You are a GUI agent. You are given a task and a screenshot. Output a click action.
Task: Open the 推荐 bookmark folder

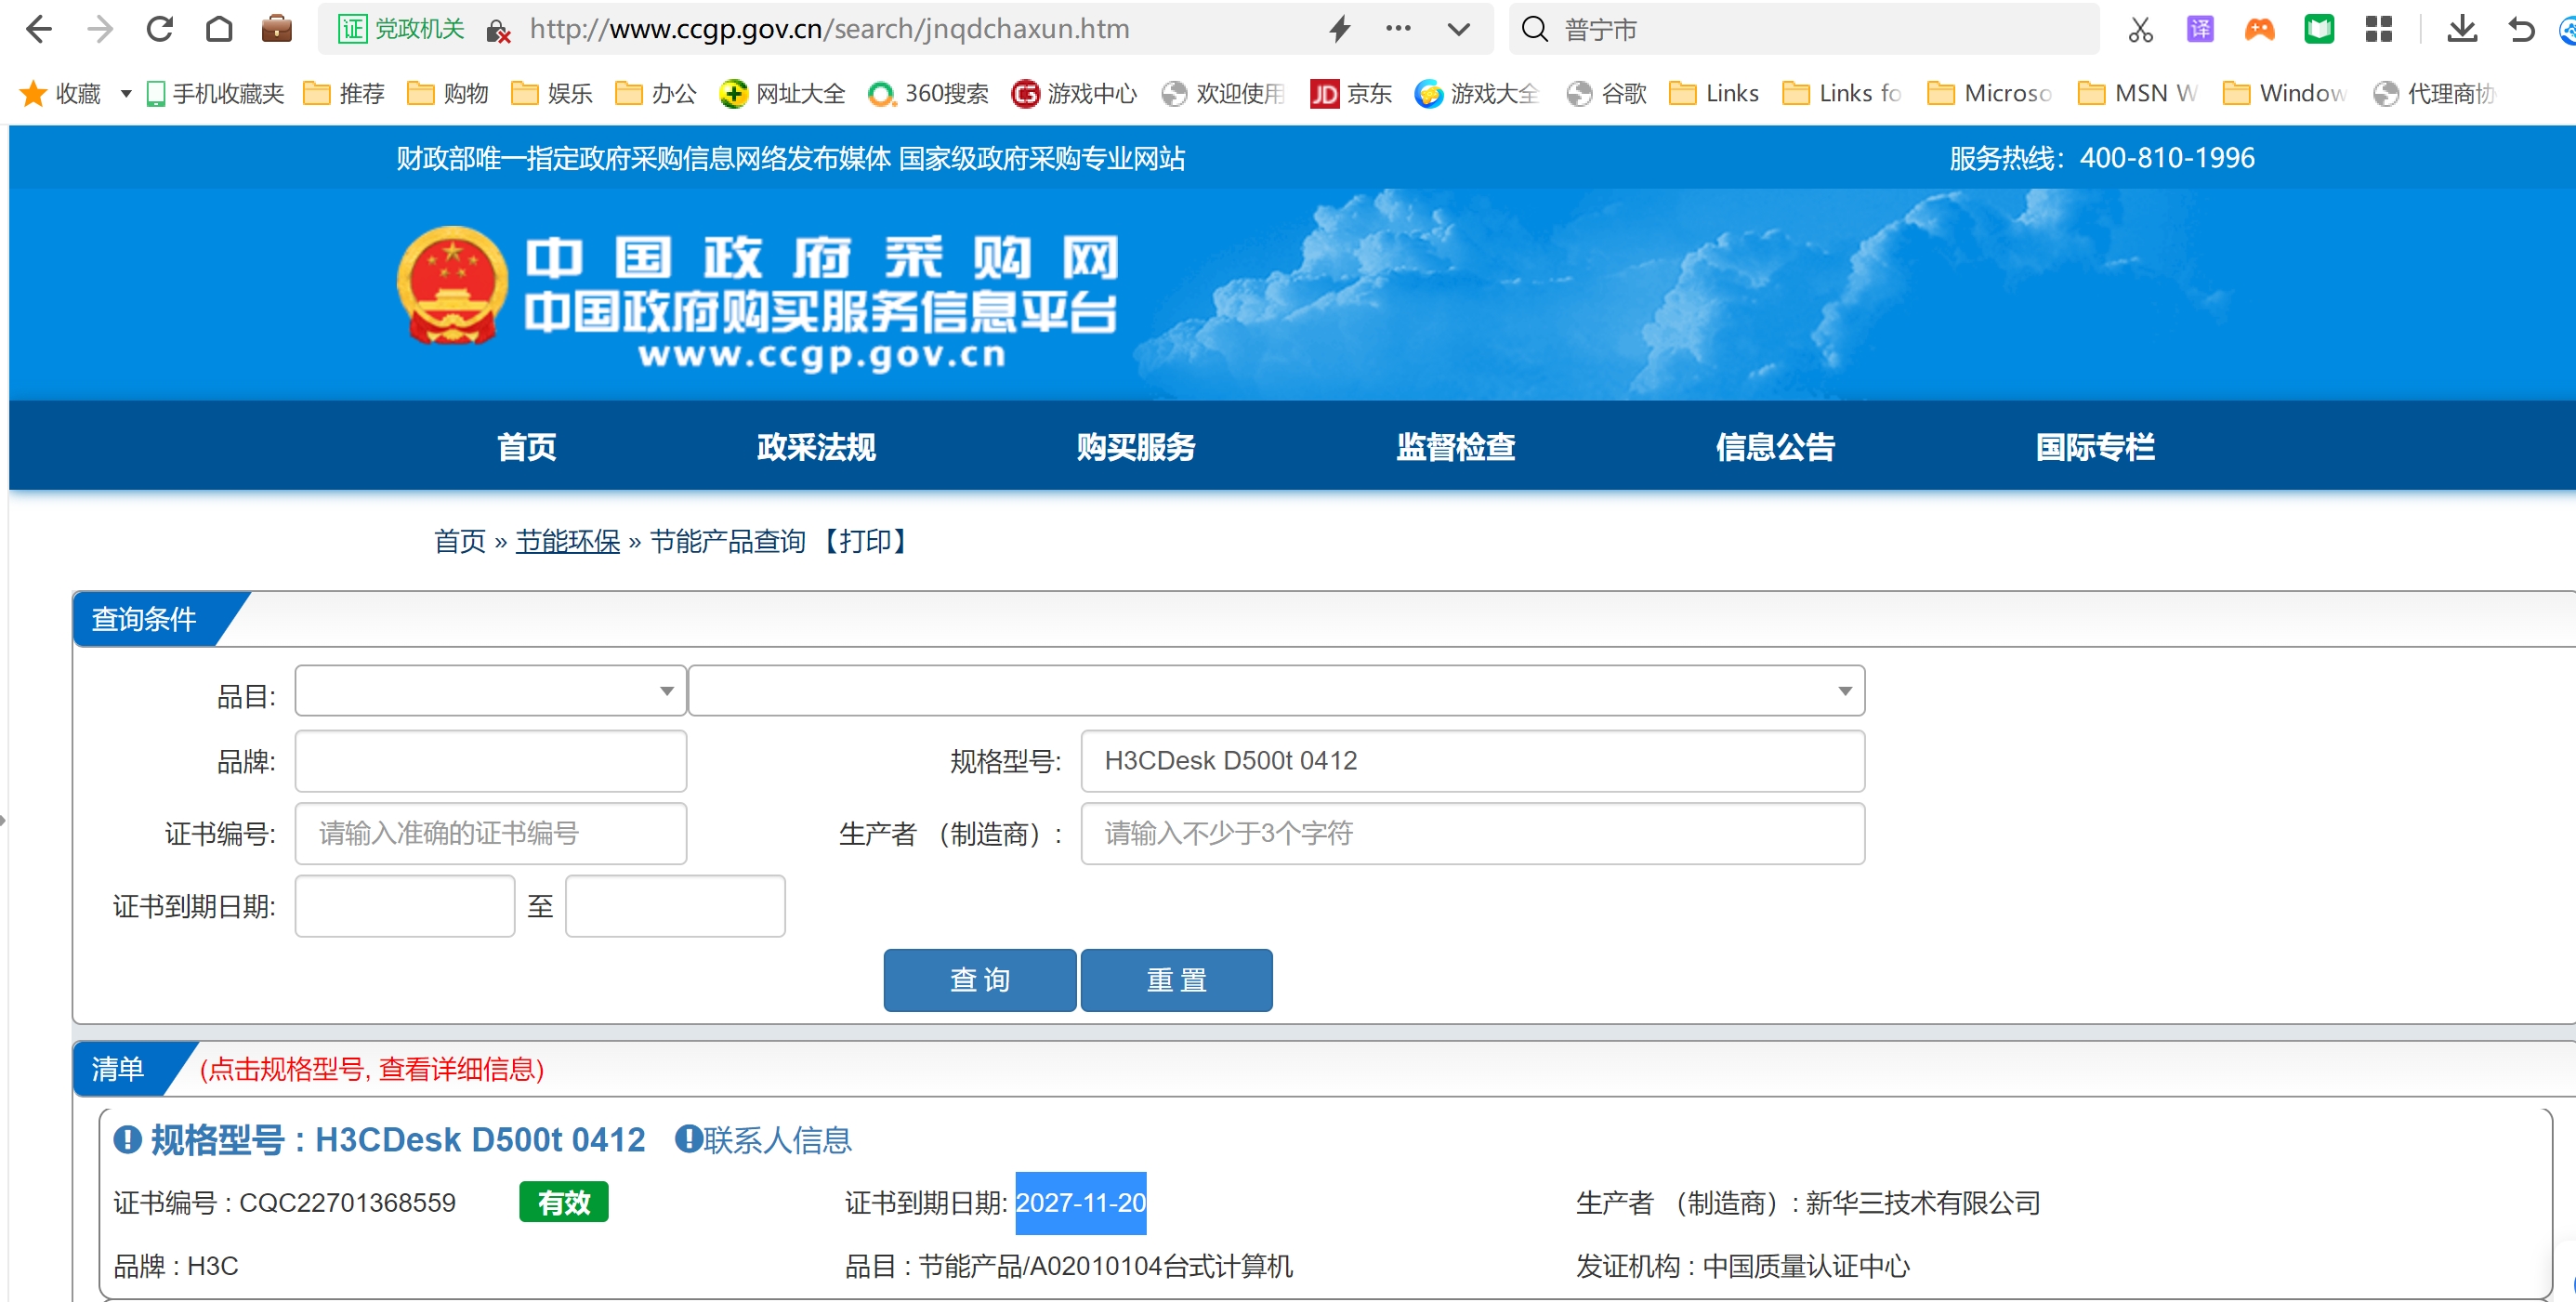344,94
